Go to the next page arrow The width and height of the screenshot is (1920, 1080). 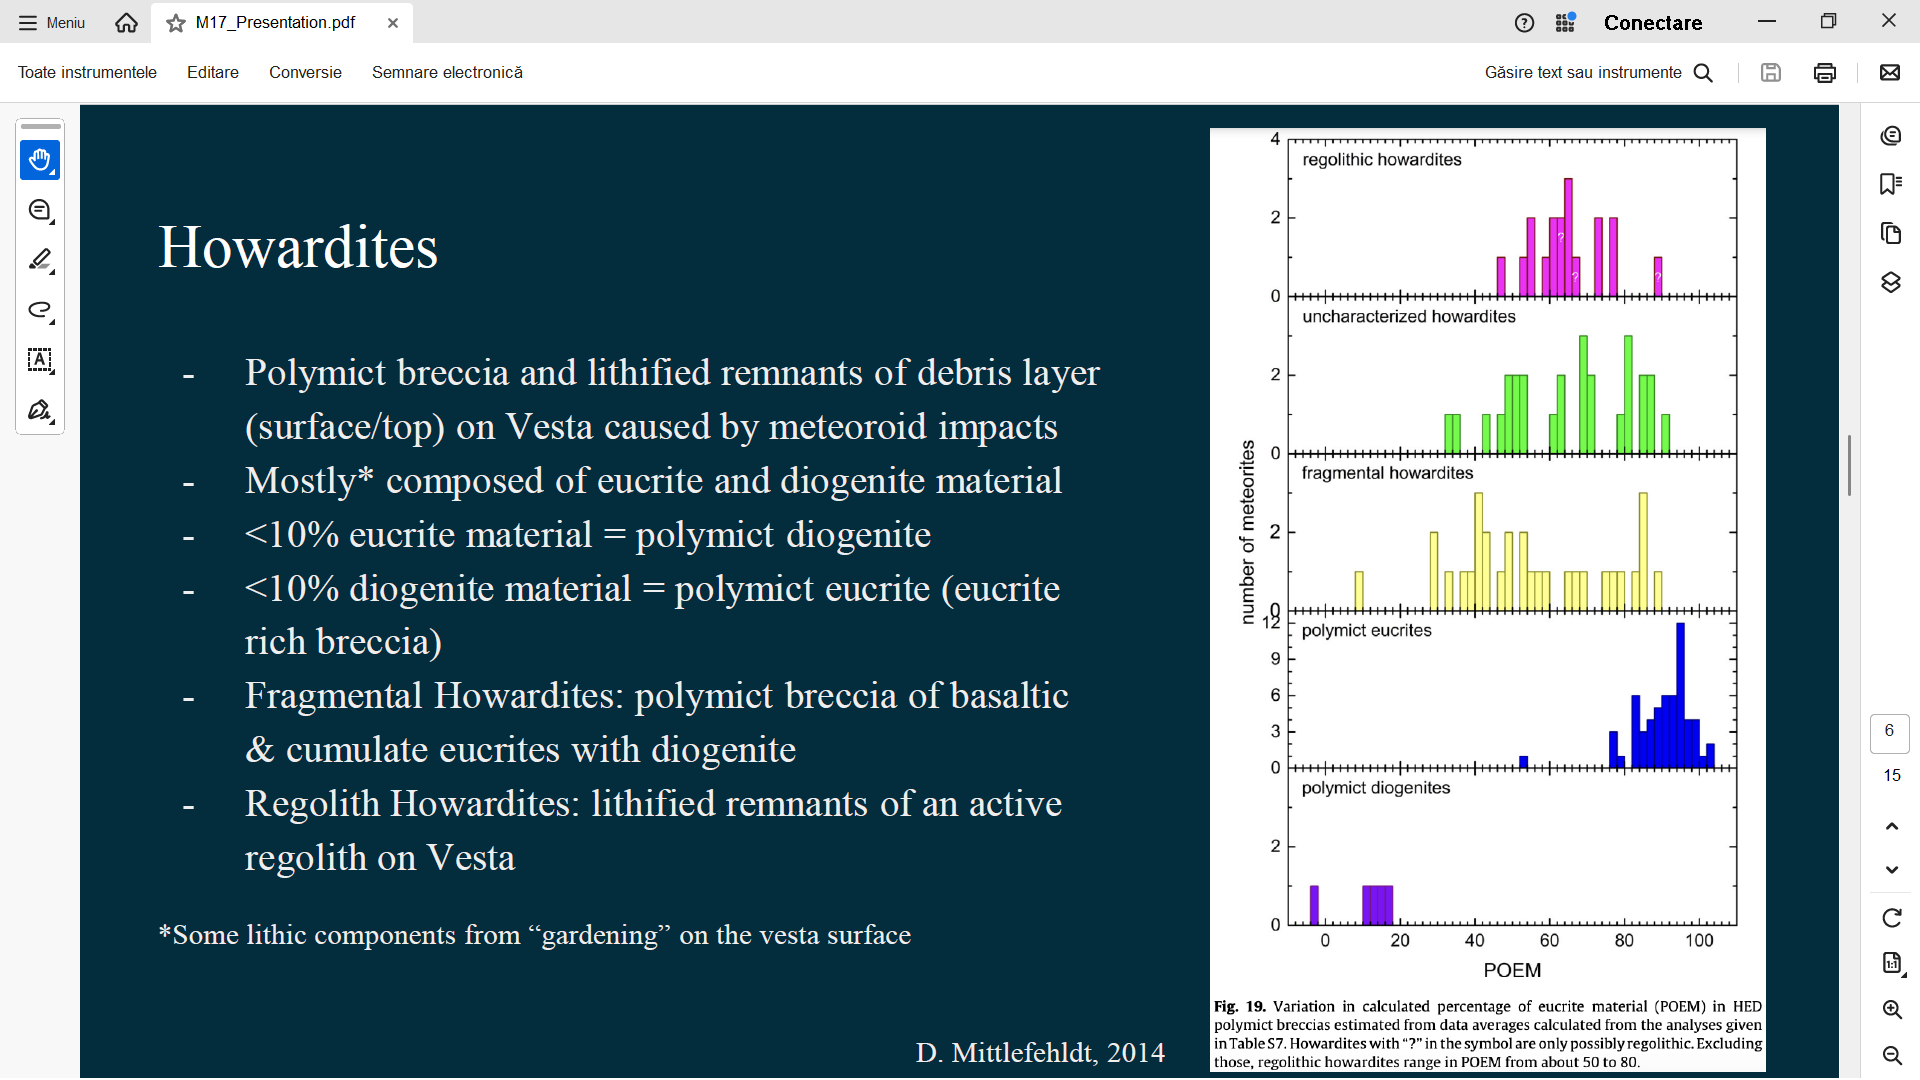click(1891, 870)
